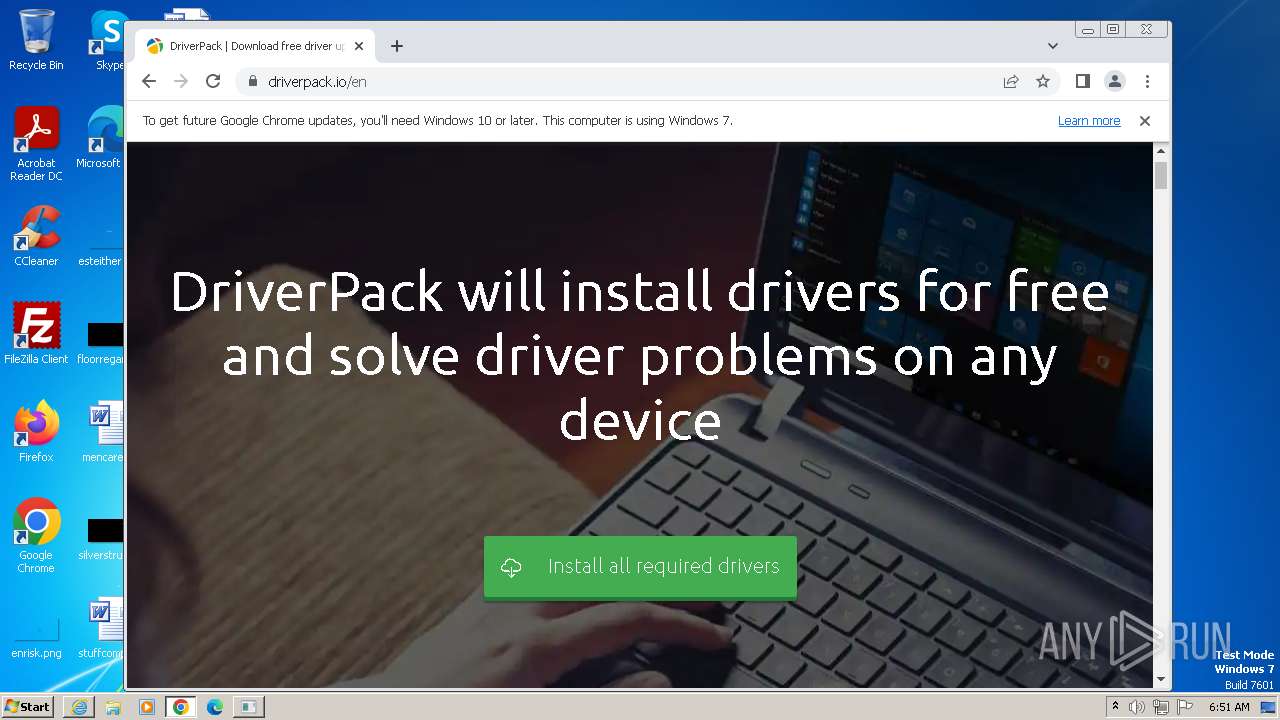Open Recycle Bin desktop icon
The image size is (1280, 720).
[36, 40]
